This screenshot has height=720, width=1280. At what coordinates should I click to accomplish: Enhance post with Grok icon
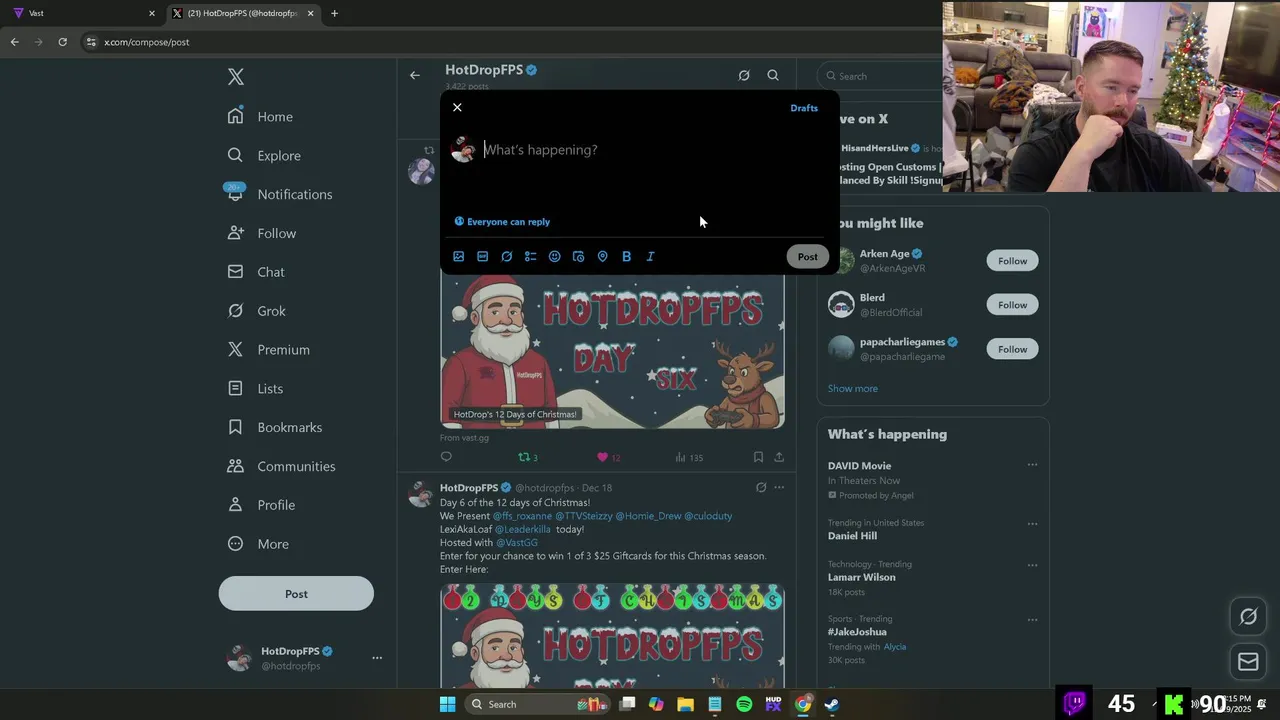506,256
